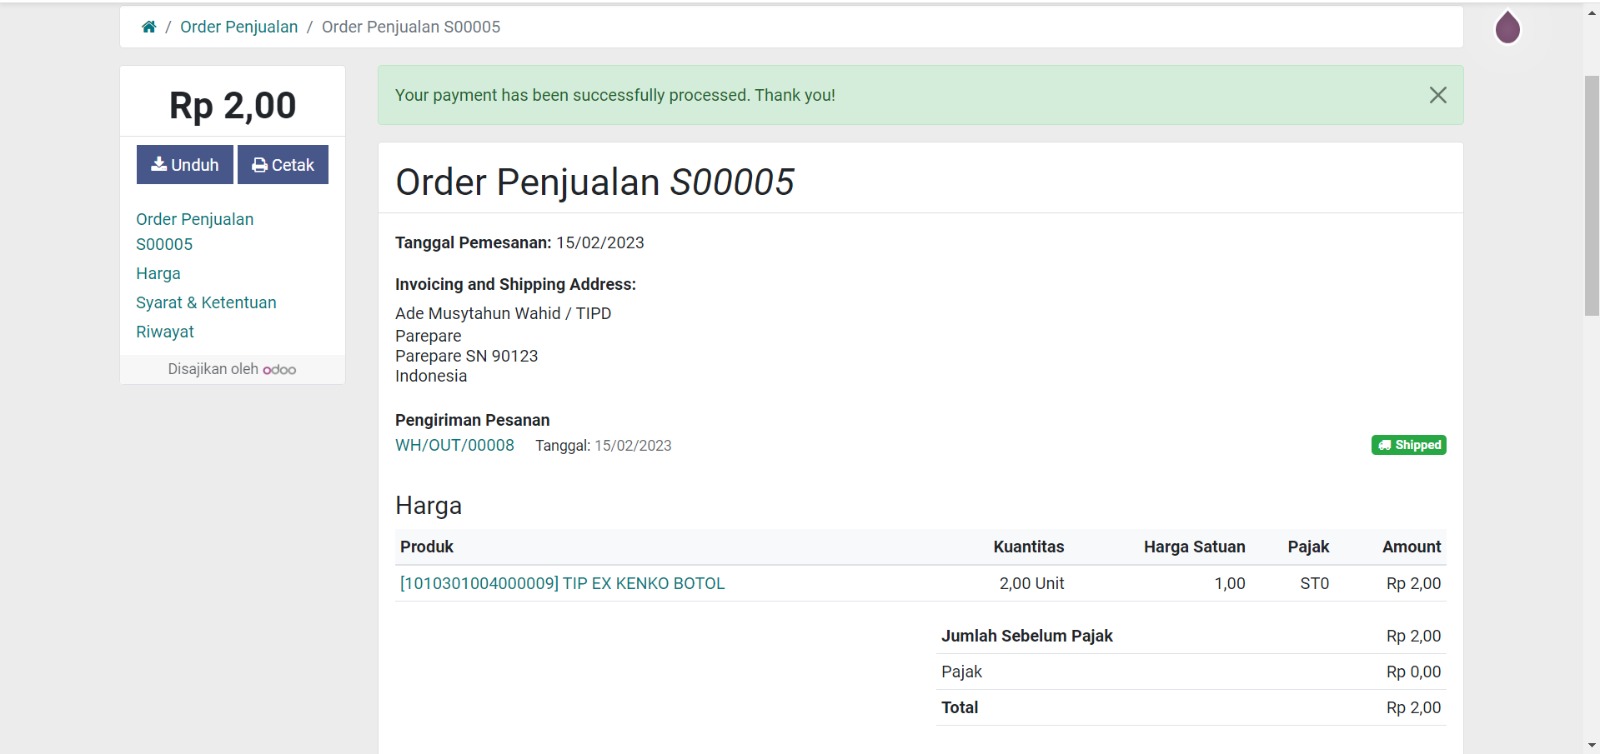Click the current breadcrumb Order Penjualan S00005

tap(411, 27)
